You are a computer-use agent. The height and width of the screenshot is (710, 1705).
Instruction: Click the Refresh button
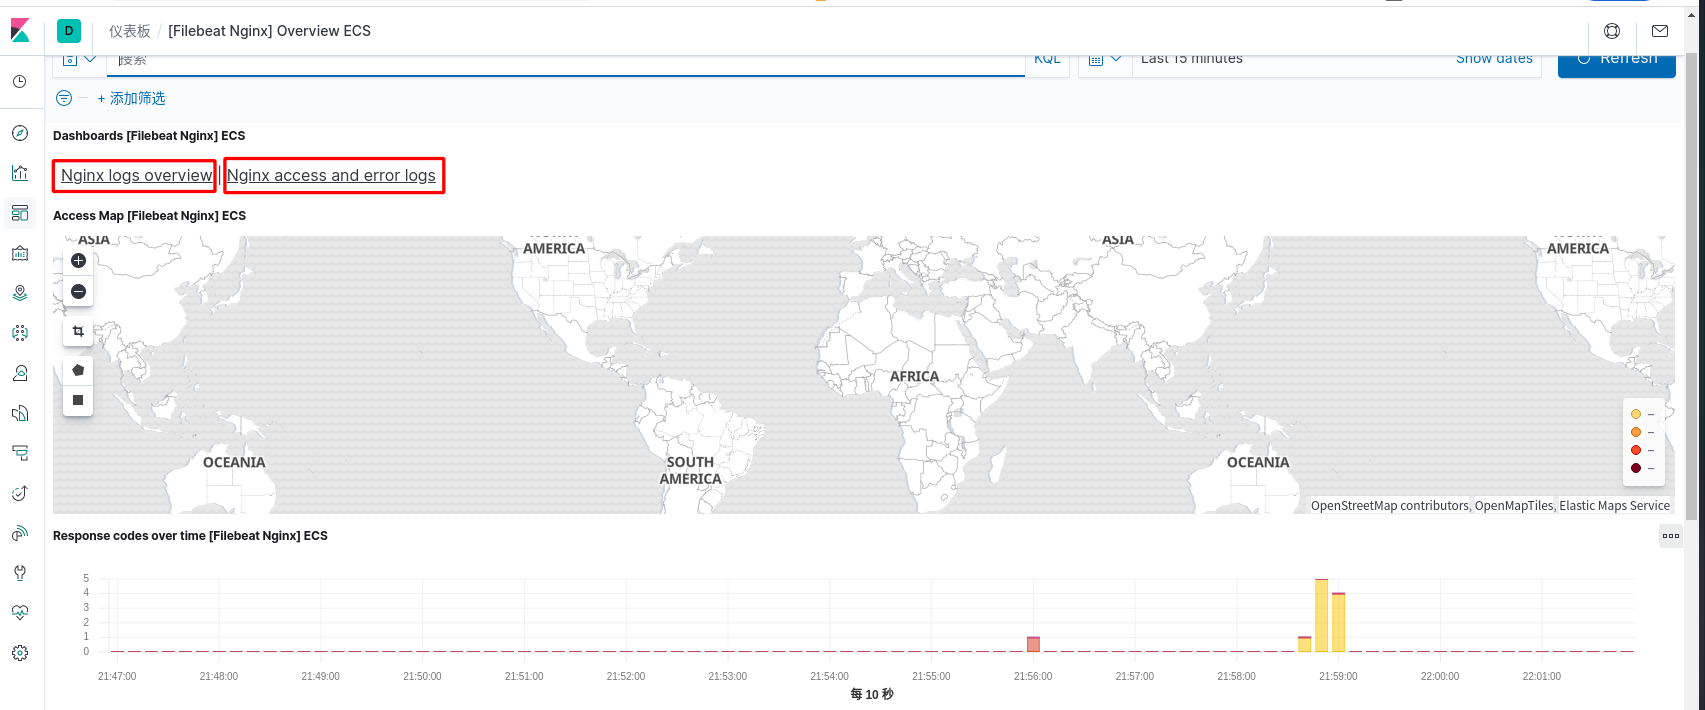coord(1617,62)
